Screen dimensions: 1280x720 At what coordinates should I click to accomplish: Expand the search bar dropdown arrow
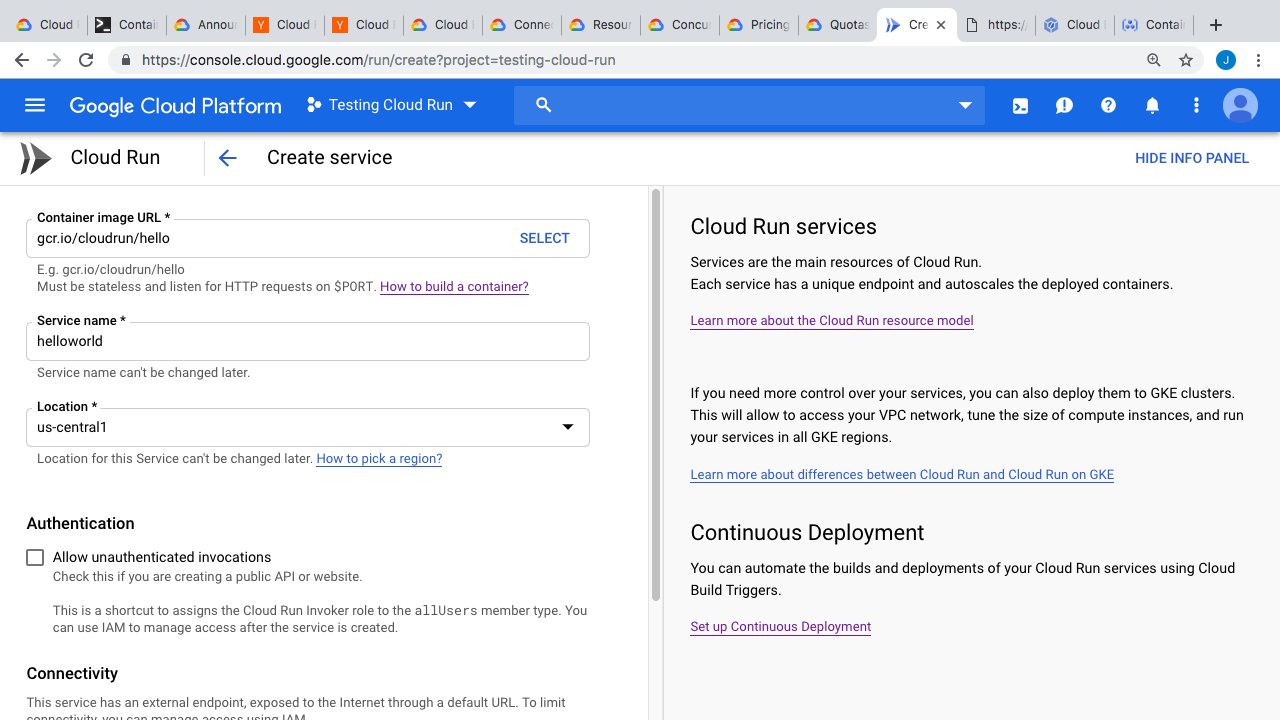point(965,105)
